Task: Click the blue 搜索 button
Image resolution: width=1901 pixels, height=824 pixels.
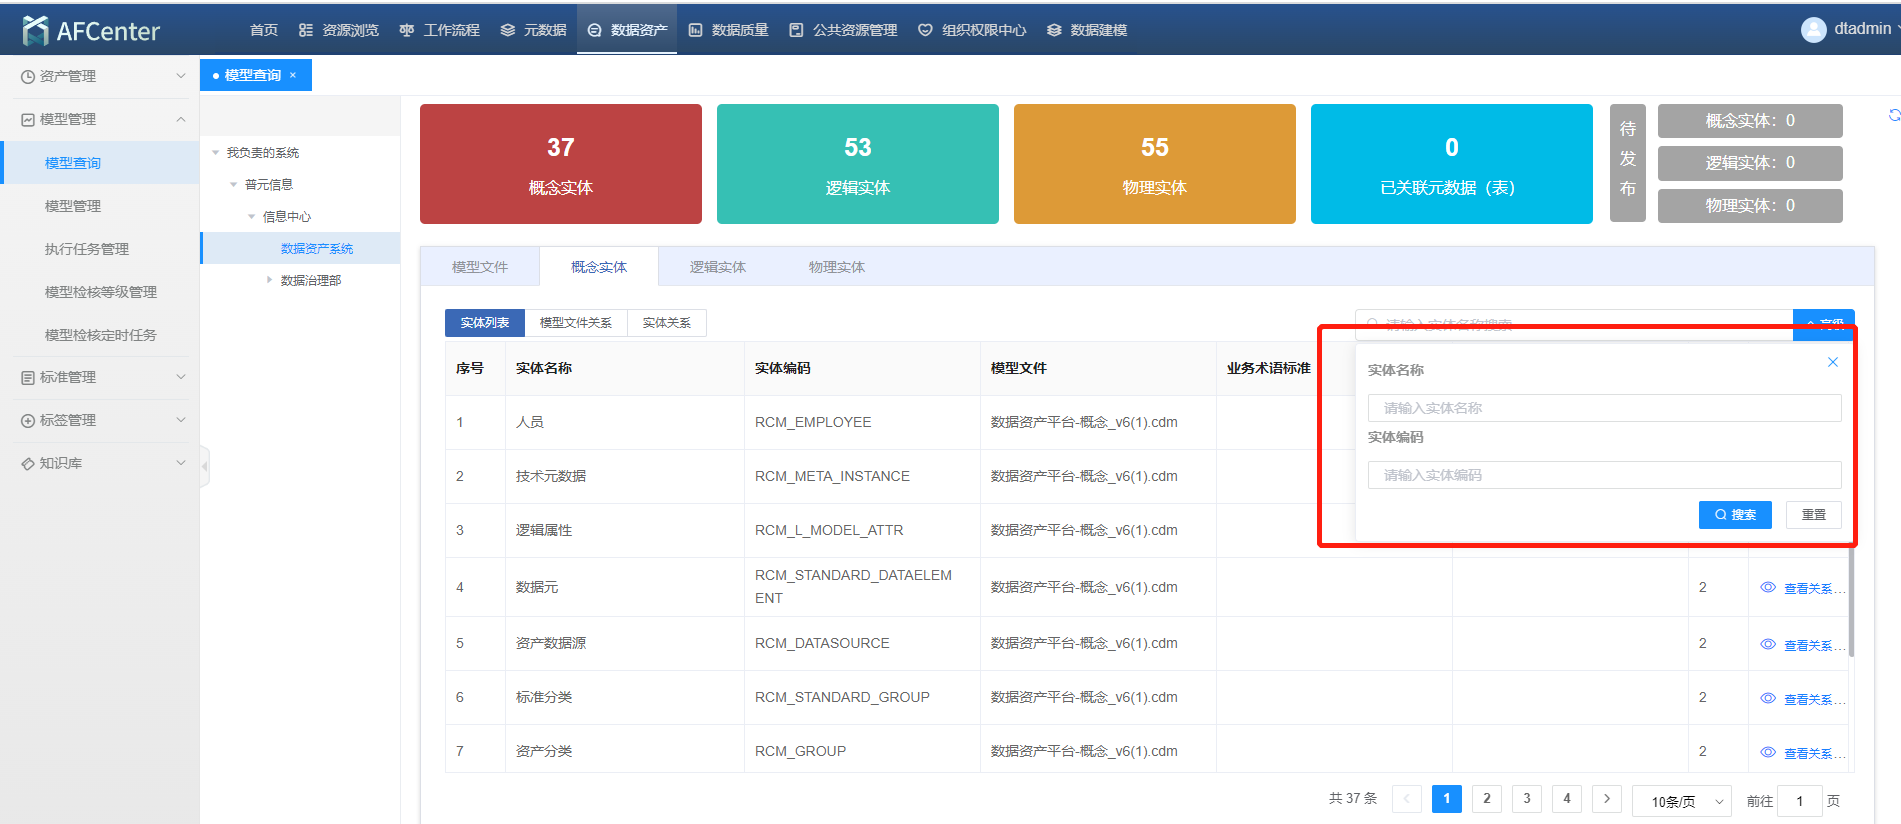Action: [1735, 515]
